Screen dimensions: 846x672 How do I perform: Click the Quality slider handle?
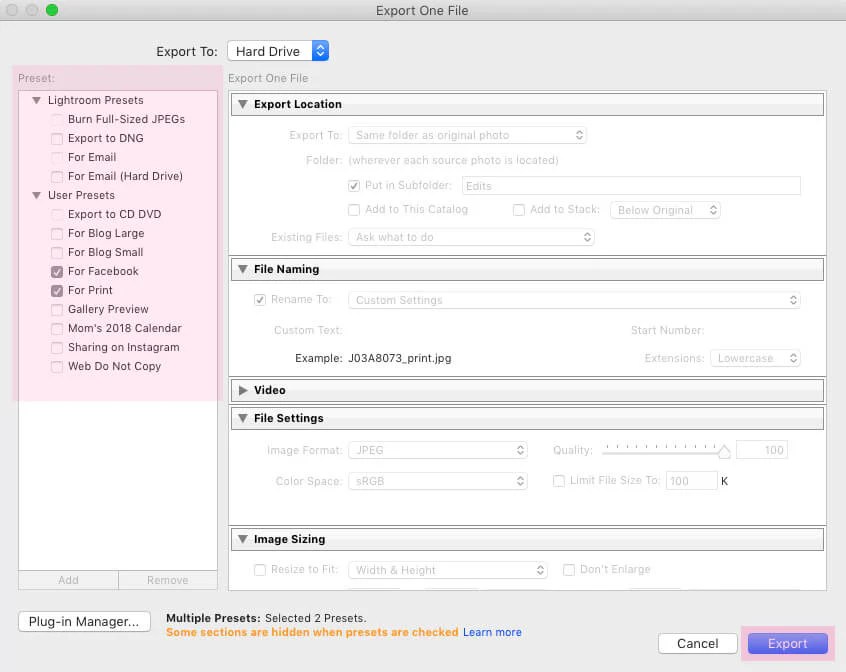pyautogui.click(x=724, y=452)
